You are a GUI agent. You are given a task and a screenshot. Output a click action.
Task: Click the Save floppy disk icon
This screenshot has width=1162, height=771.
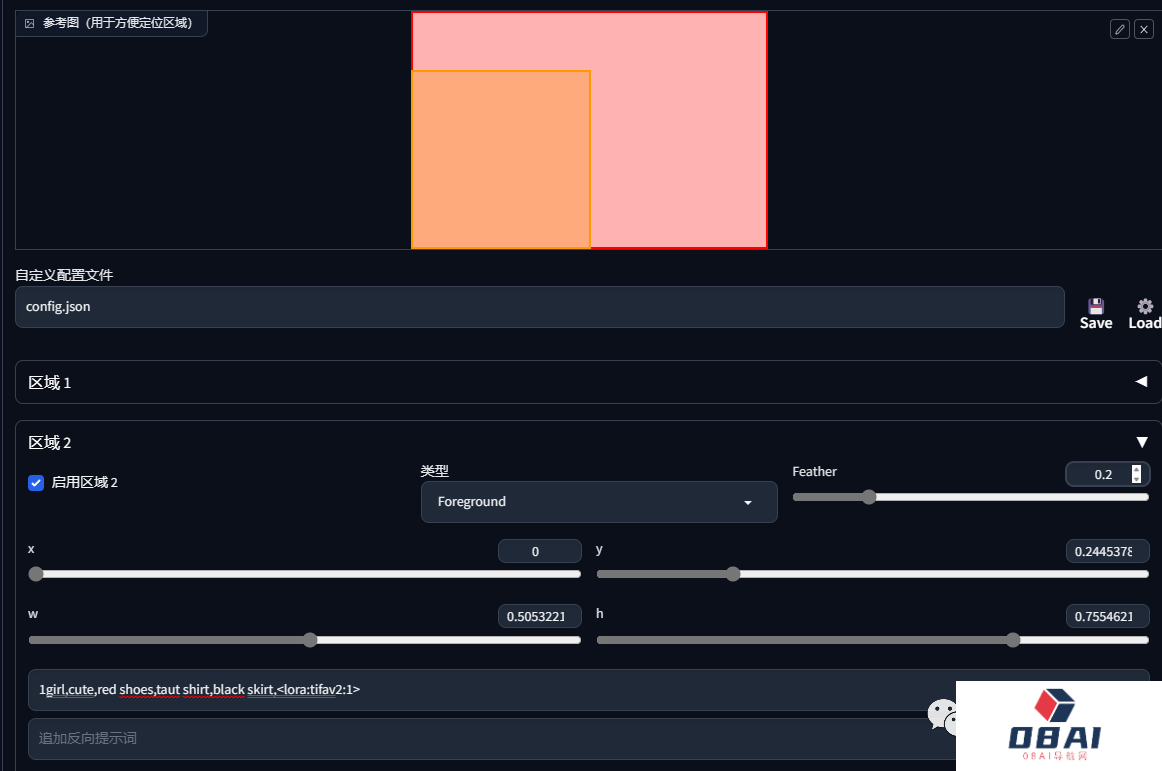point(1096,307)
